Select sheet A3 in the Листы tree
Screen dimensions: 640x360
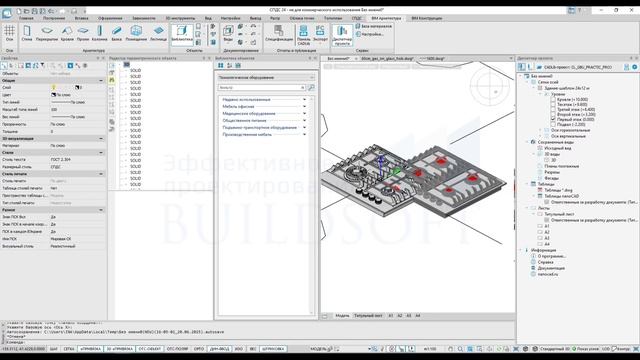(547, 238)
